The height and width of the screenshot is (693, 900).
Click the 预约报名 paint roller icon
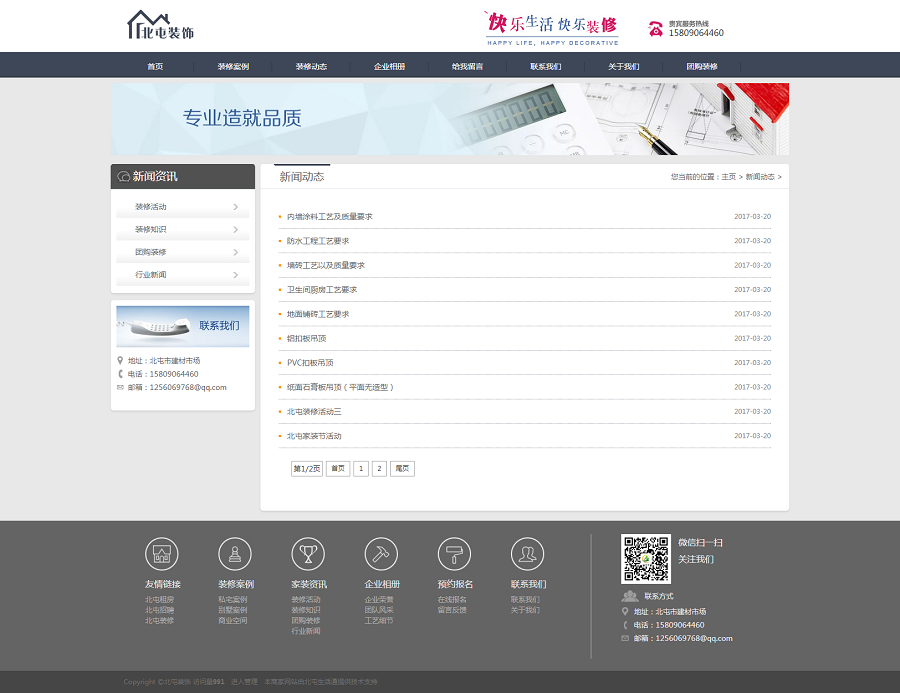454,554
